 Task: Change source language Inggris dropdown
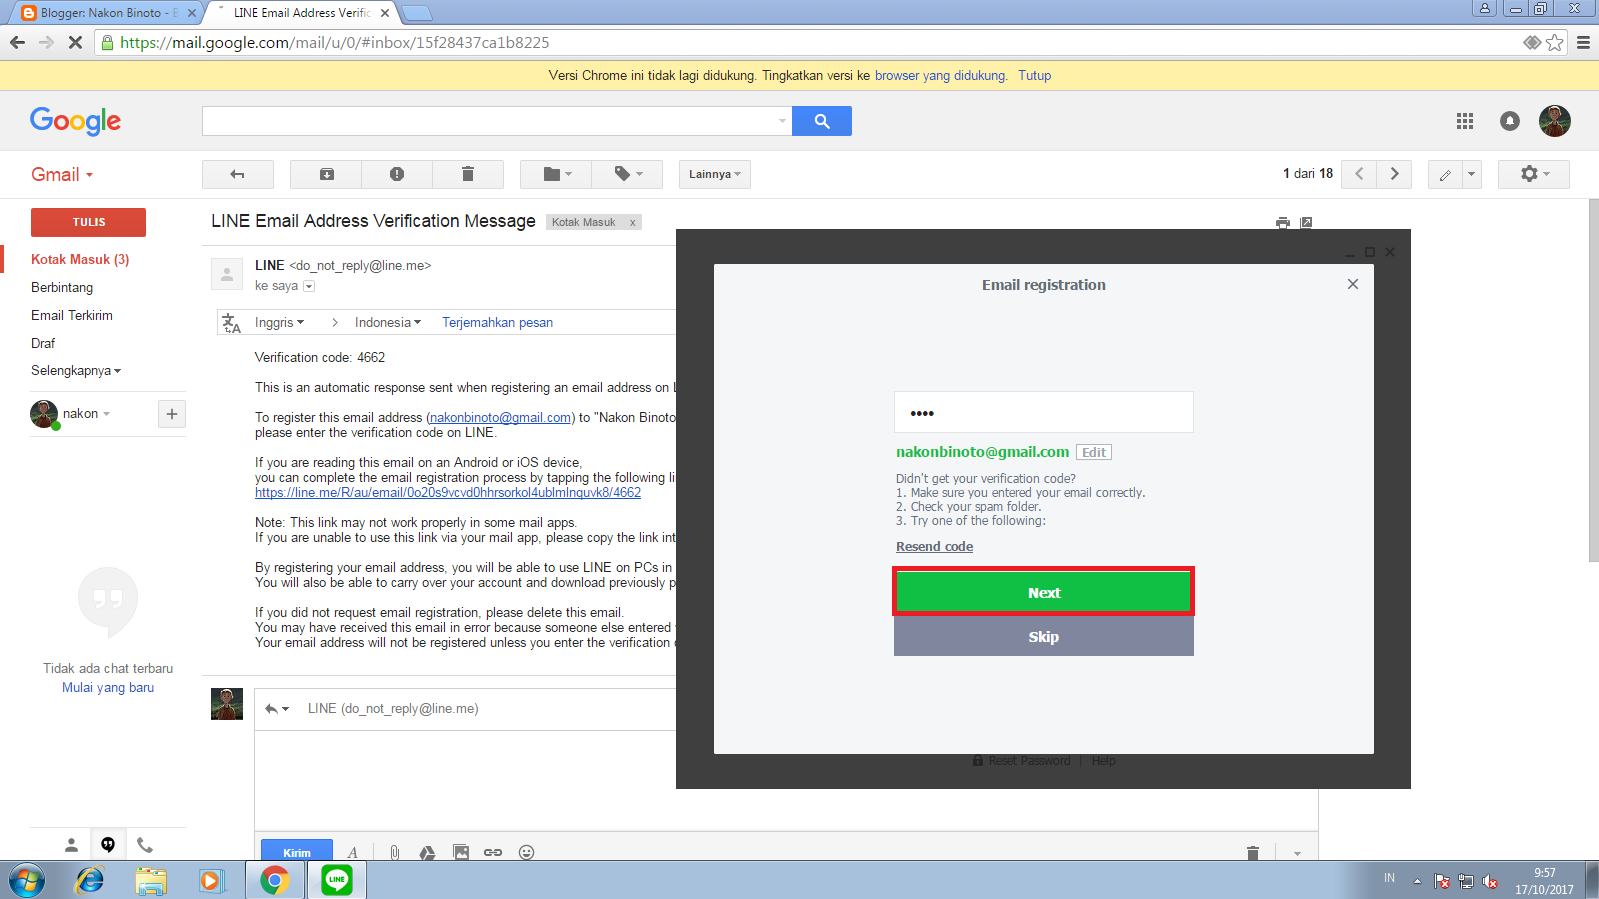279,322
